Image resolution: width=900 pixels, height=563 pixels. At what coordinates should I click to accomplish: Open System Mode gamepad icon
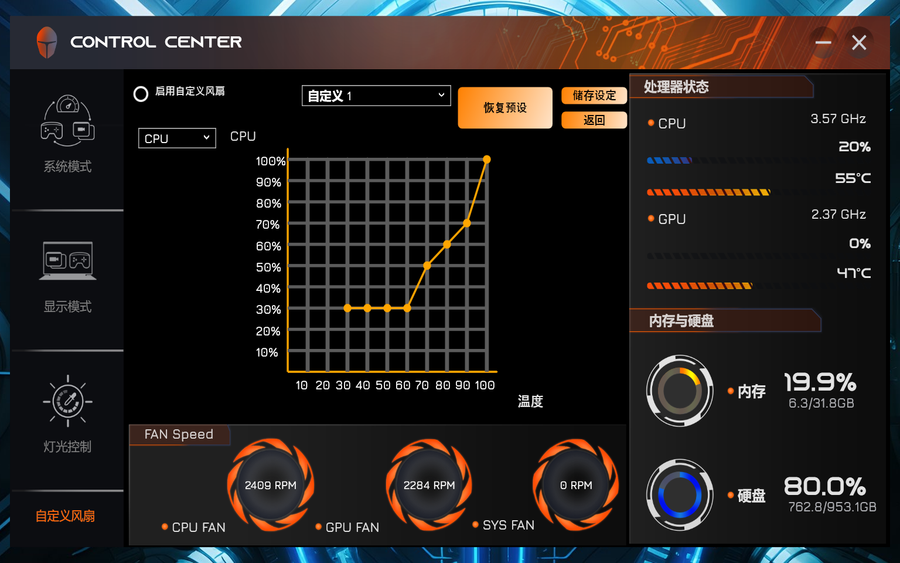(x=67, y=120)
